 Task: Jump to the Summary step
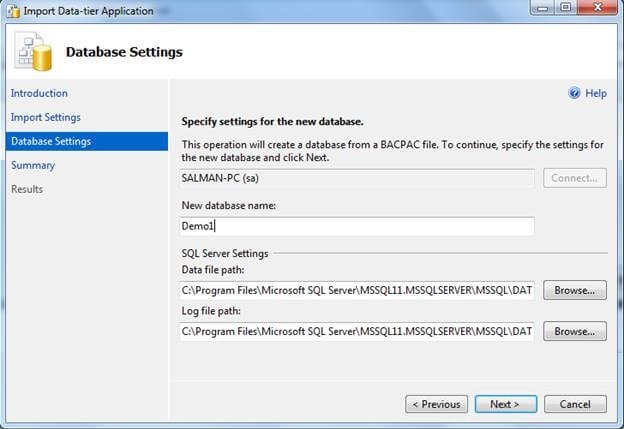[32, 165]
